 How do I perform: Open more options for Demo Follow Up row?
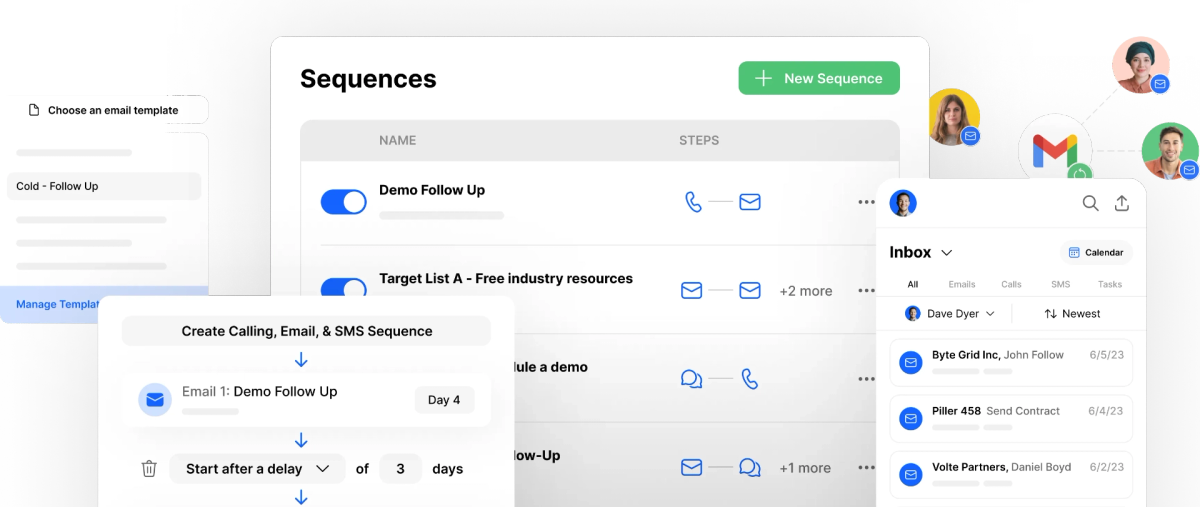[x=866, y=202]
